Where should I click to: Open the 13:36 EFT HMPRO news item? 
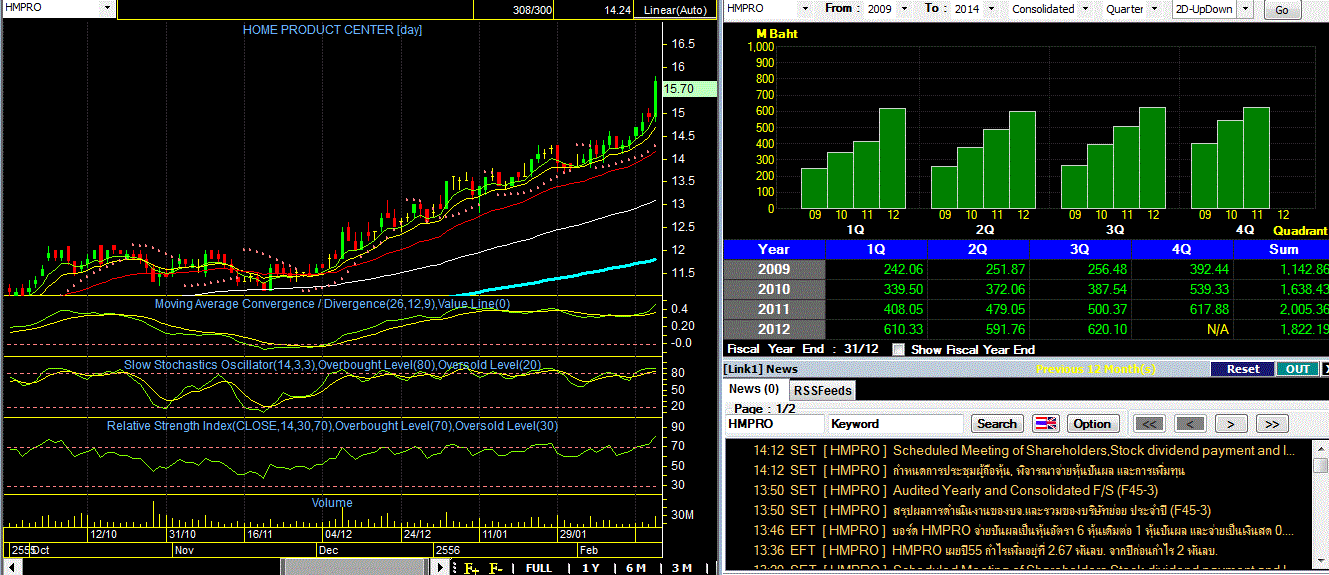click(985, 551)
